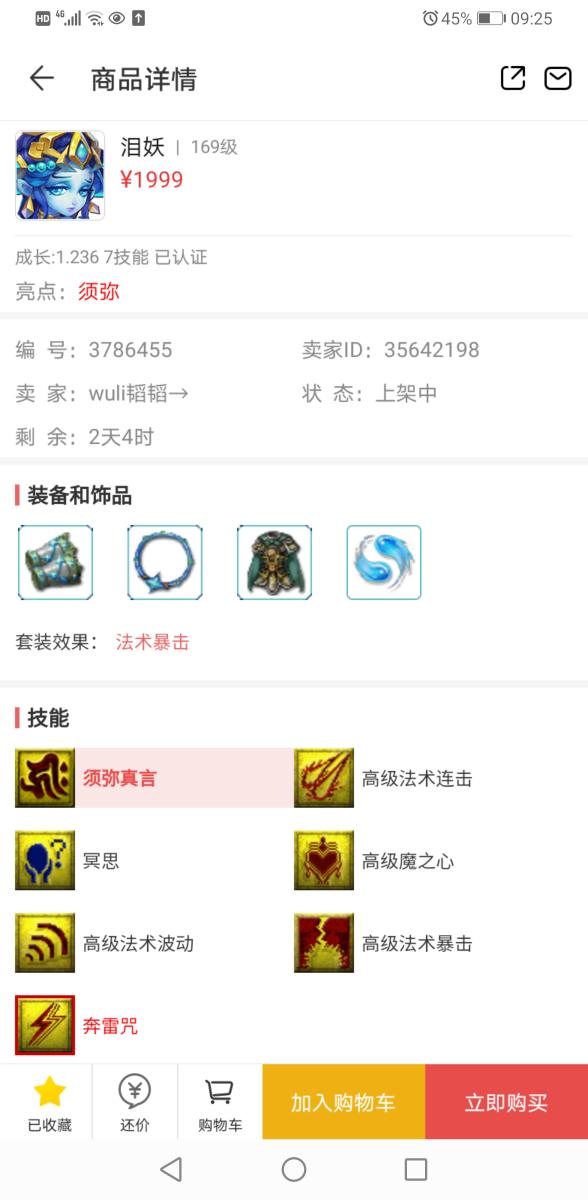This screenshot has width=588, height=1200.
Task: Open the 还价 bargain option
Action: click(x=135, y=1102)
